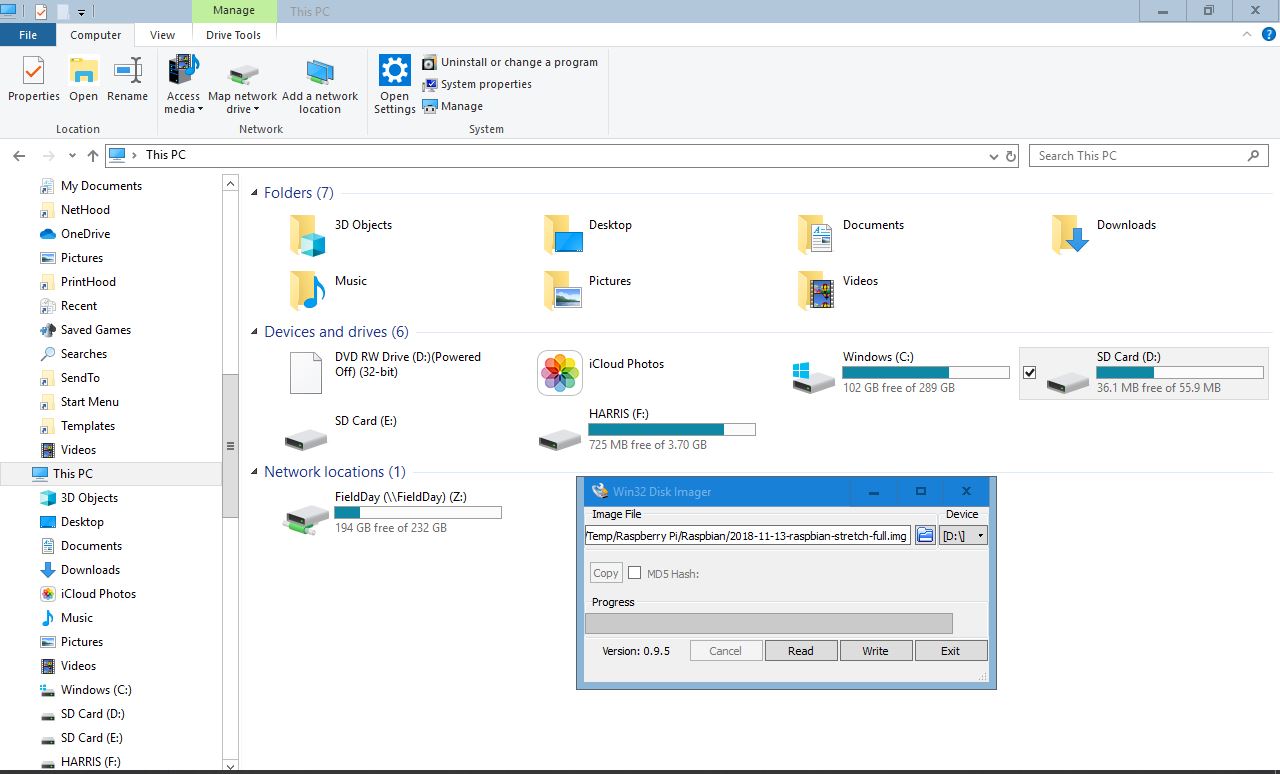The width and height of the screenshot is (1280, 774).
Task: Click the Manage contextual tab
Action: (x=234, y=11)
